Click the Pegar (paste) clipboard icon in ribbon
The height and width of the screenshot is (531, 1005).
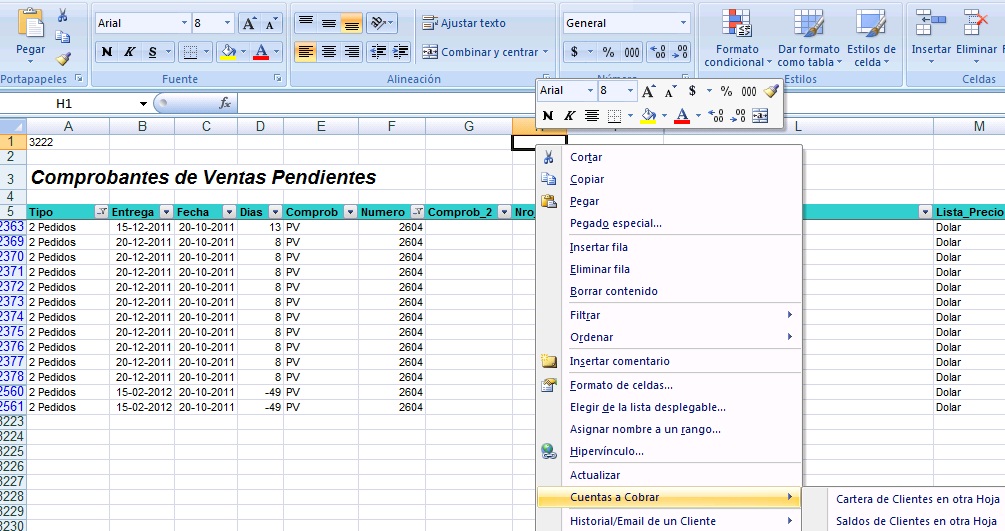30,23
